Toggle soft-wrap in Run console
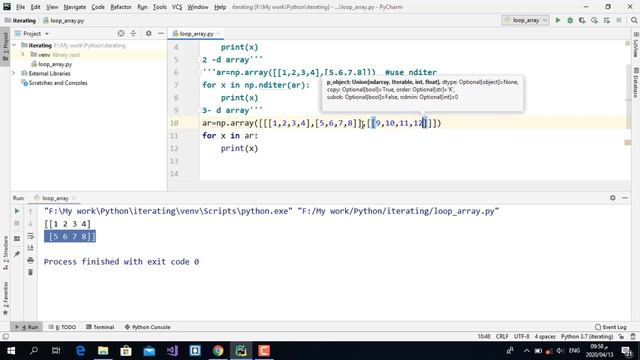 [x=30, y=236]
